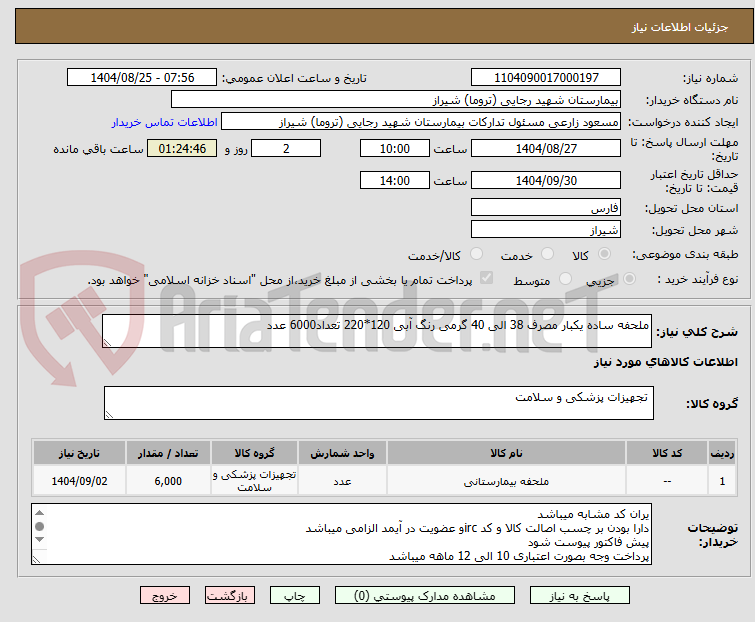The height and width of the screenshot is (622, 755).
Task: Click the goods group textarea 'تجهیزات پزشکی و سلامت'
Action: [x=379, y=403]
